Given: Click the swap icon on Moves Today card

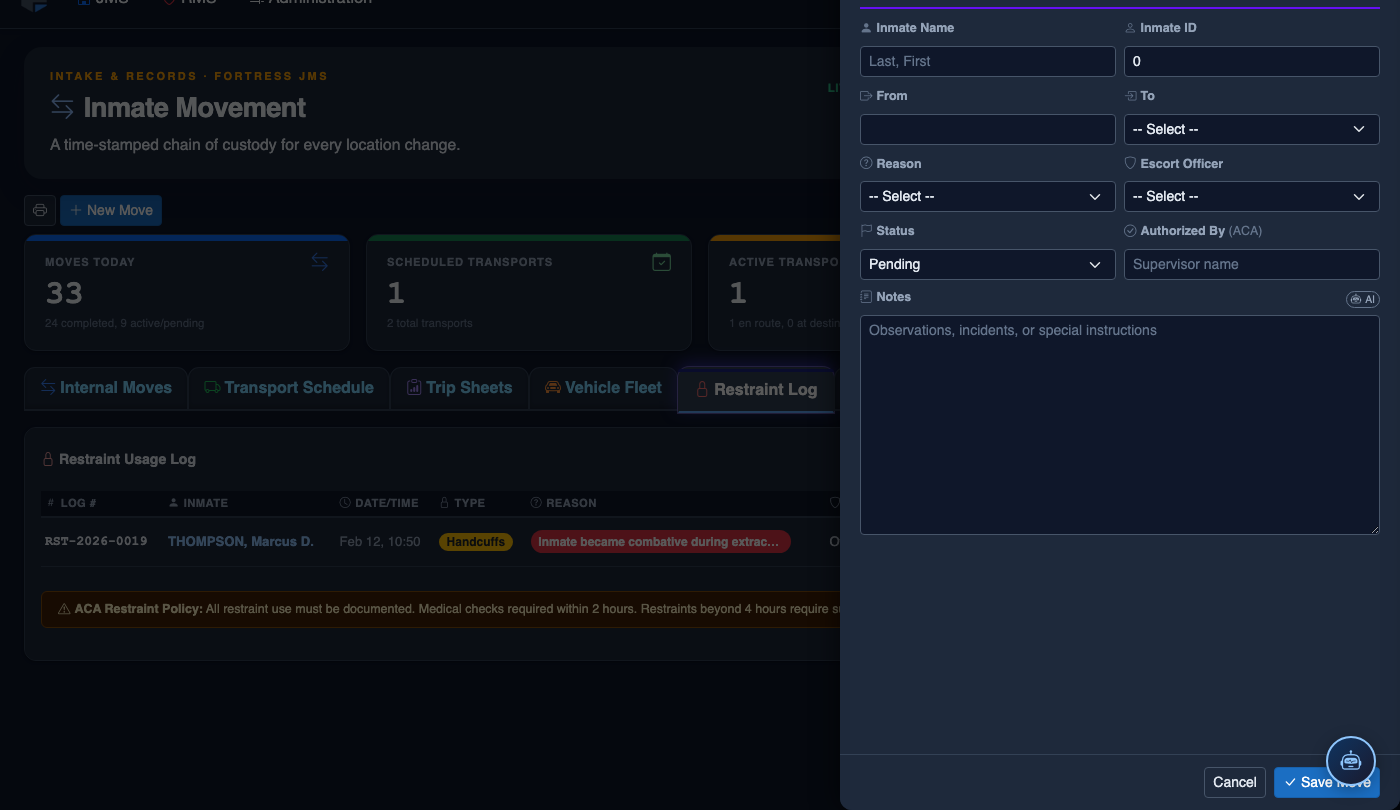Looking at the screenshot, I should coord(320,262).
